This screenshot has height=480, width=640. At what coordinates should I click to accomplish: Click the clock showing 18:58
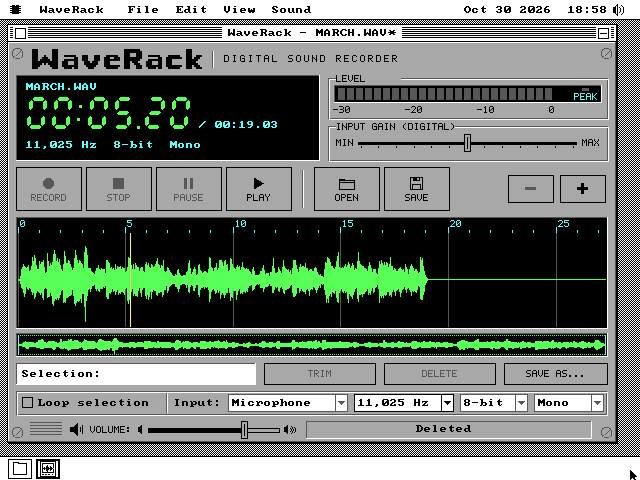click(587, 9)
